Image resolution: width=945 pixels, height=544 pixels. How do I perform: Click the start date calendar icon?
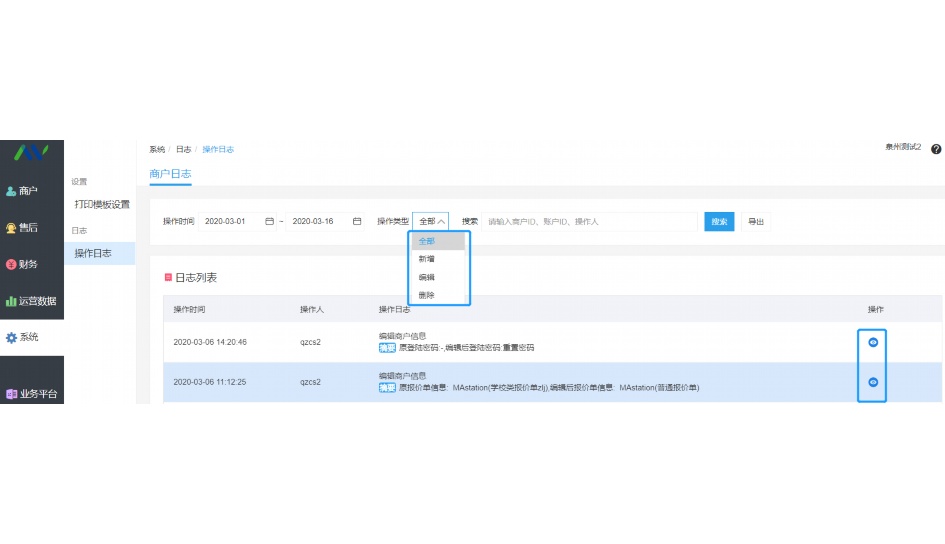[x=269, y=221]
